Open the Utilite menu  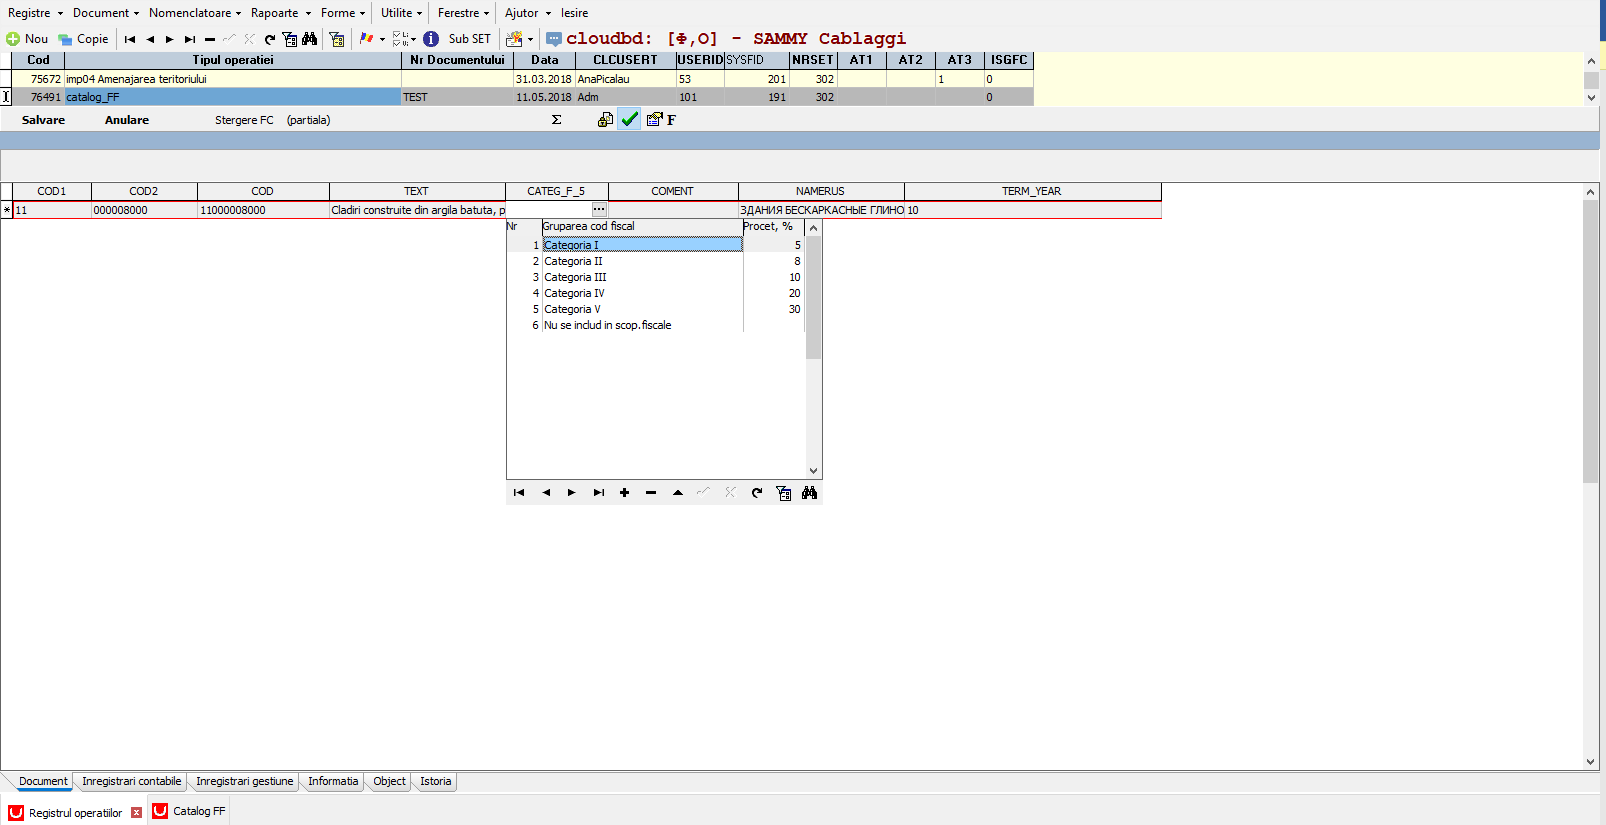402,13
